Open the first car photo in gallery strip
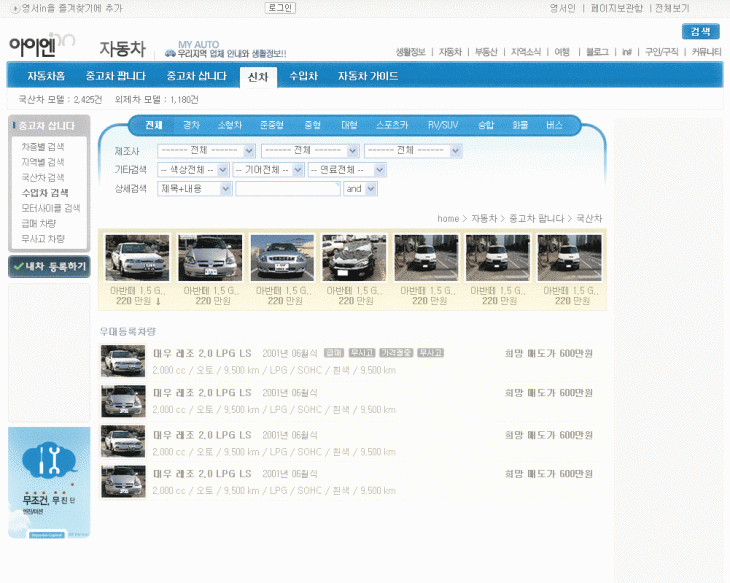The width and height of the screenshot is (730, 583). pos(137,258)
